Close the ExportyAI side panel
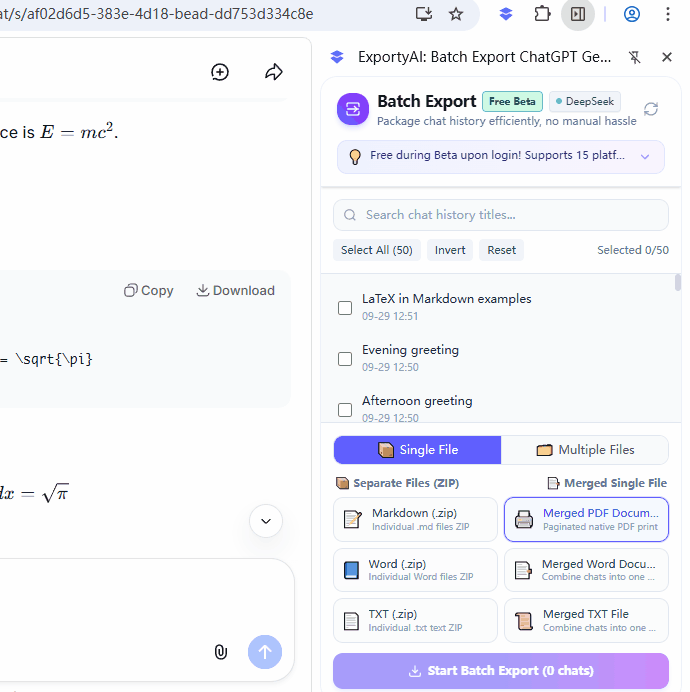Viewport: 690px width, 692px height. coord(667,57)
